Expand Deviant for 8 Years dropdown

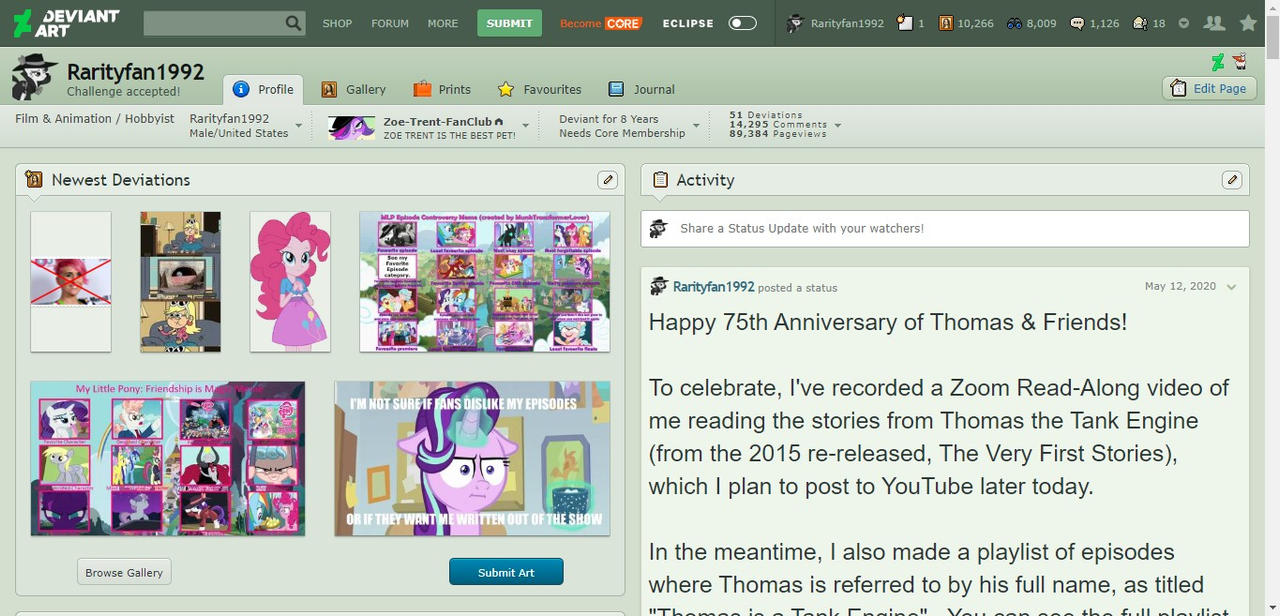coord(698,127)
